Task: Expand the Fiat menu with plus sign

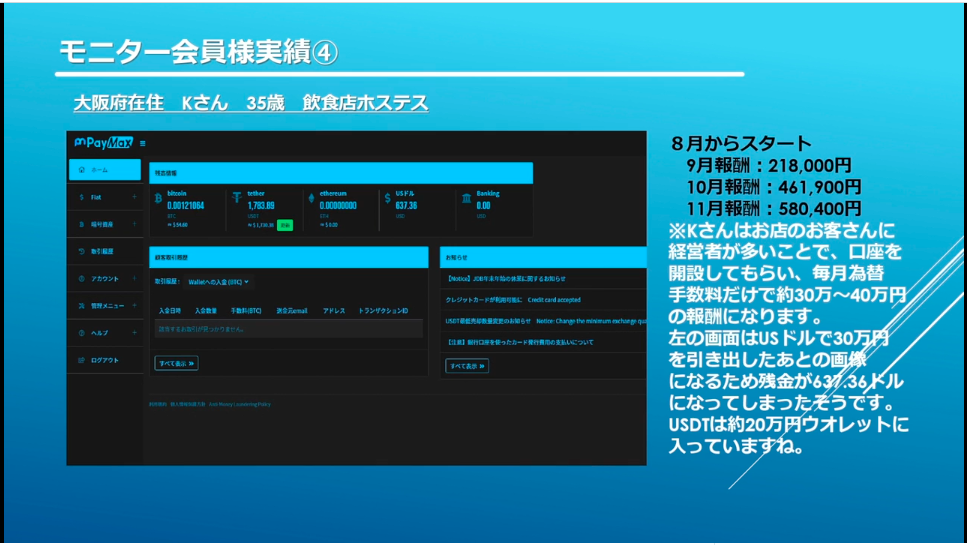Action: click(134, 197)
